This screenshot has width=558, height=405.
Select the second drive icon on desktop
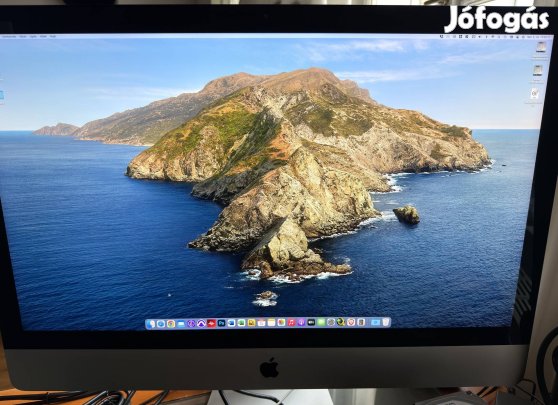[x=538, y=70]
